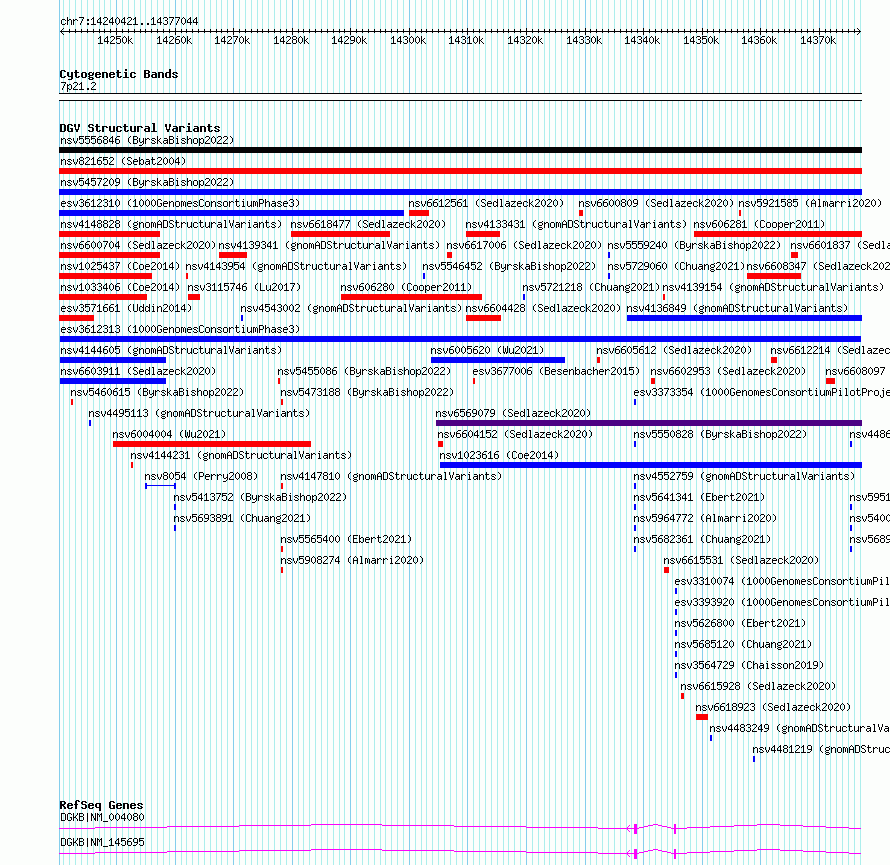
Task: Click nsv4136849 gnomAD variant label
Action: pyautogui.click(x=737, y=308)
